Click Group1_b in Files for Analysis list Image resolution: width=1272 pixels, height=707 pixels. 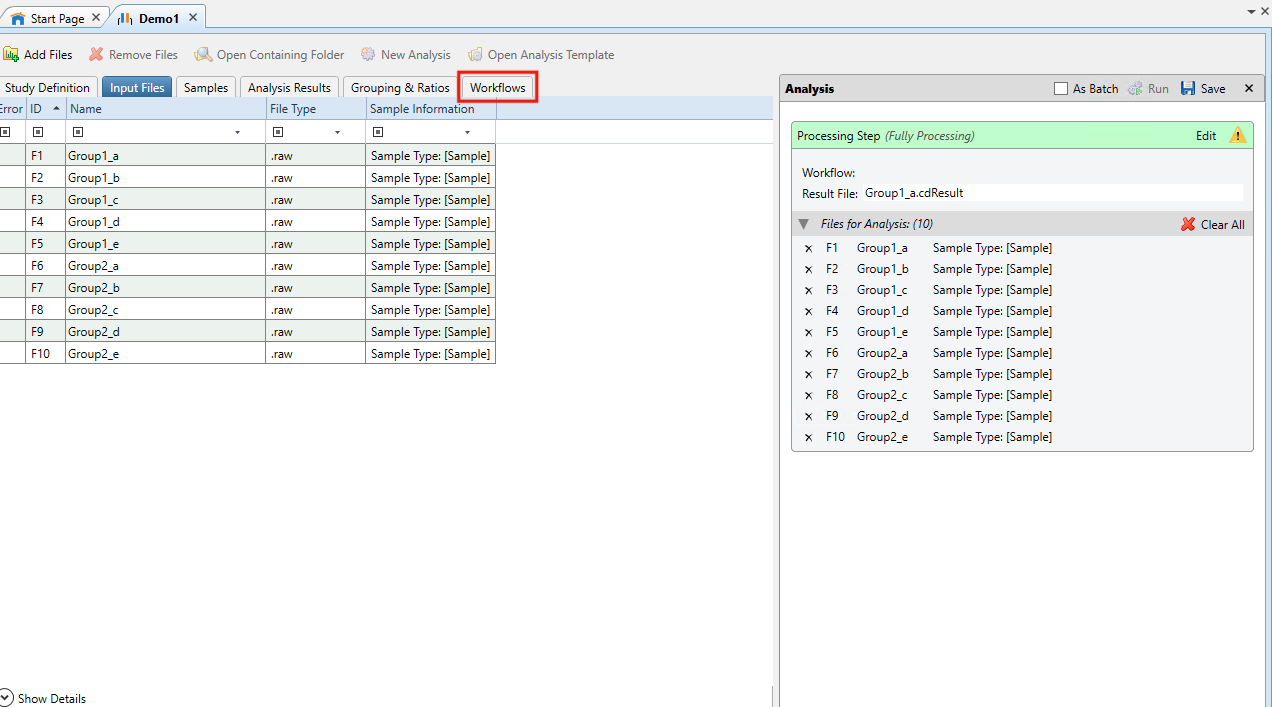pos(882,269)
